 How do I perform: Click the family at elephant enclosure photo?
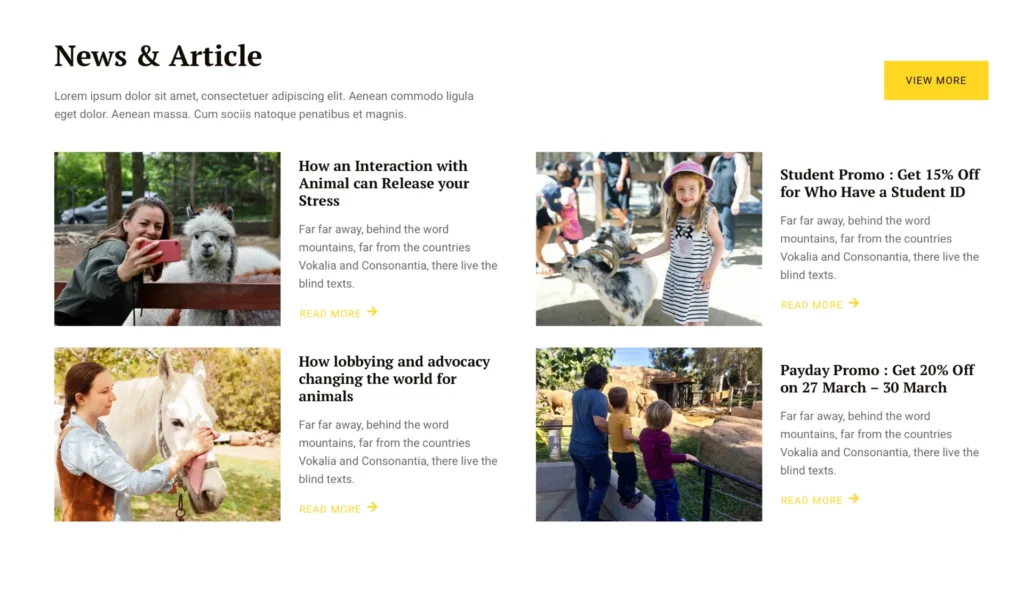(648, 434)
